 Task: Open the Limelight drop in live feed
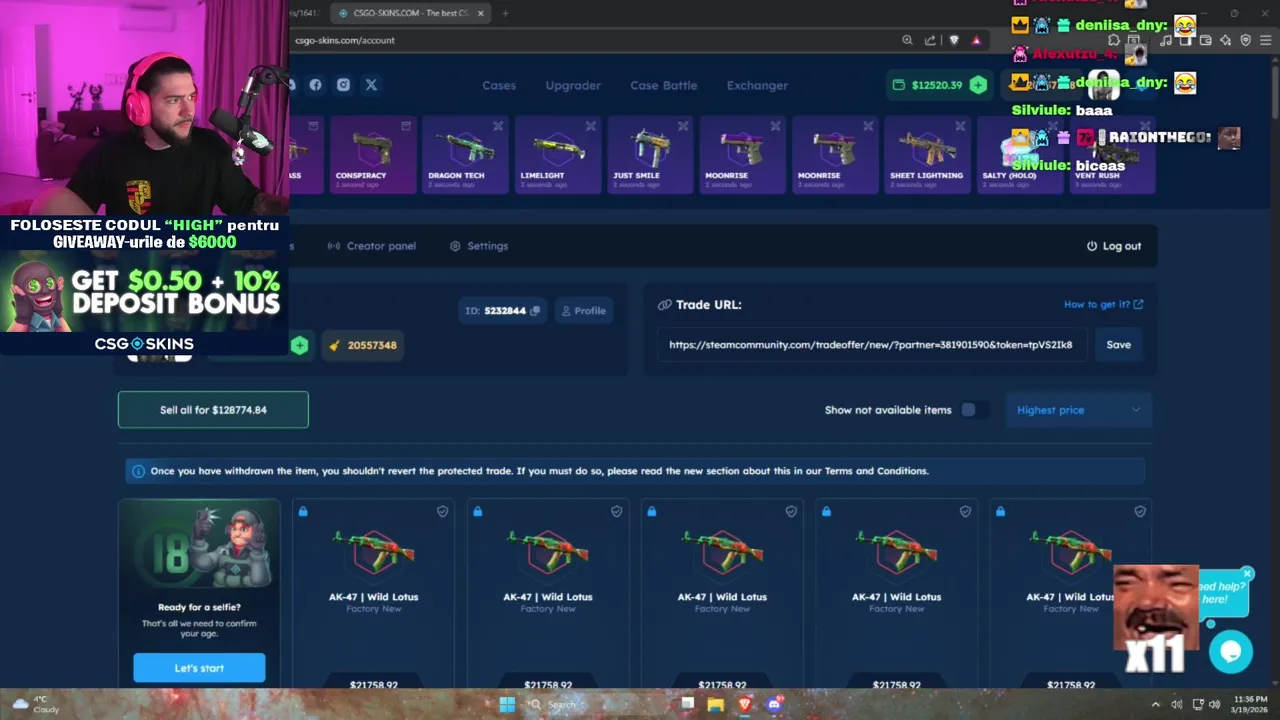point(558,155)
